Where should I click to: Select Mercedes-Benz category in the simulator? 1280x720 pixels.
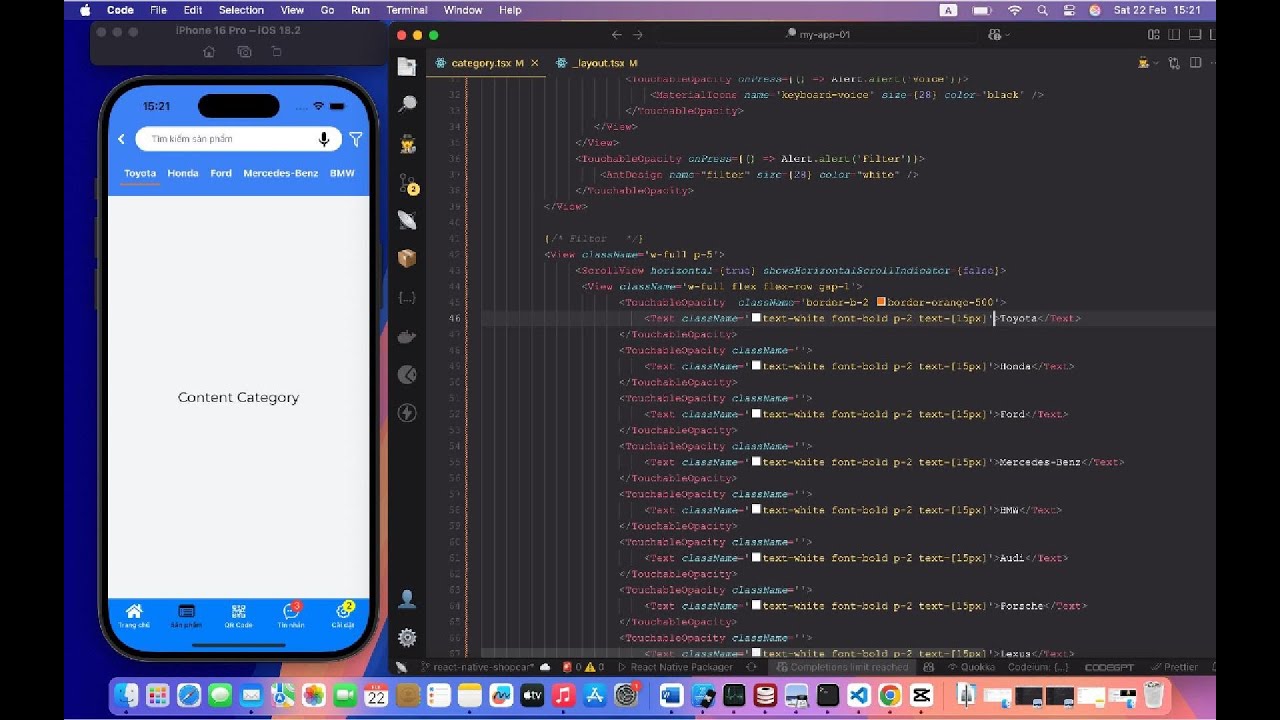tap(281, 173)
